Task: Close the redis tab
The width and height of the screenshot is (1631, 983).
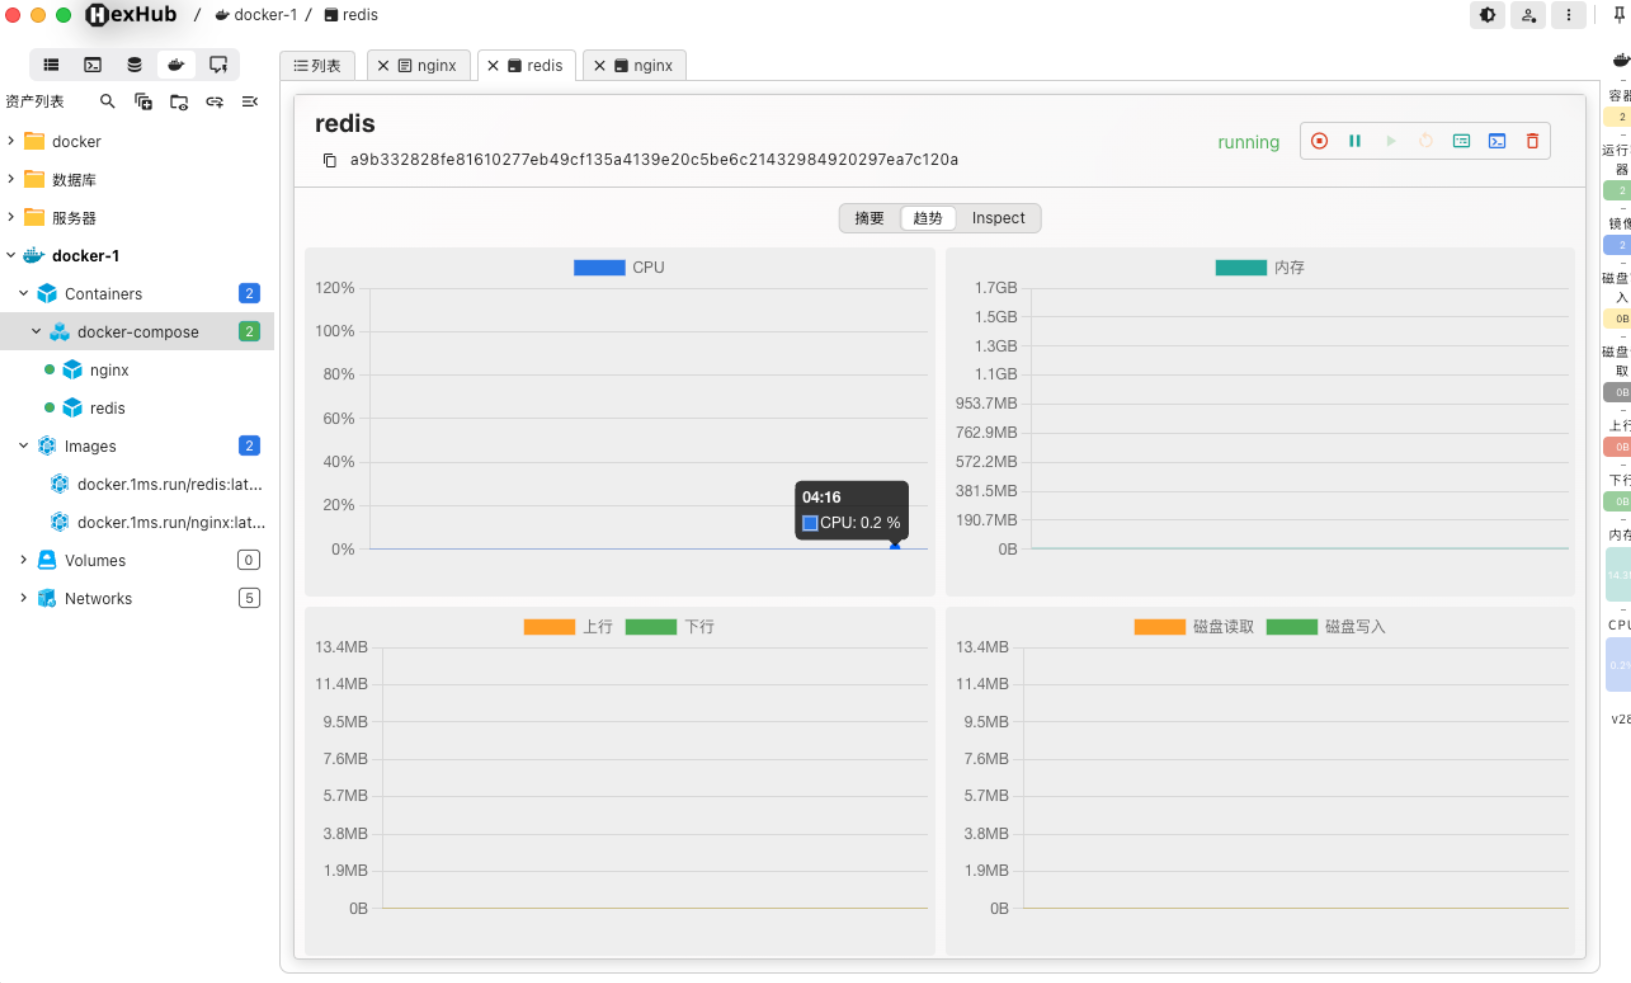Action: tap(493, 66)
